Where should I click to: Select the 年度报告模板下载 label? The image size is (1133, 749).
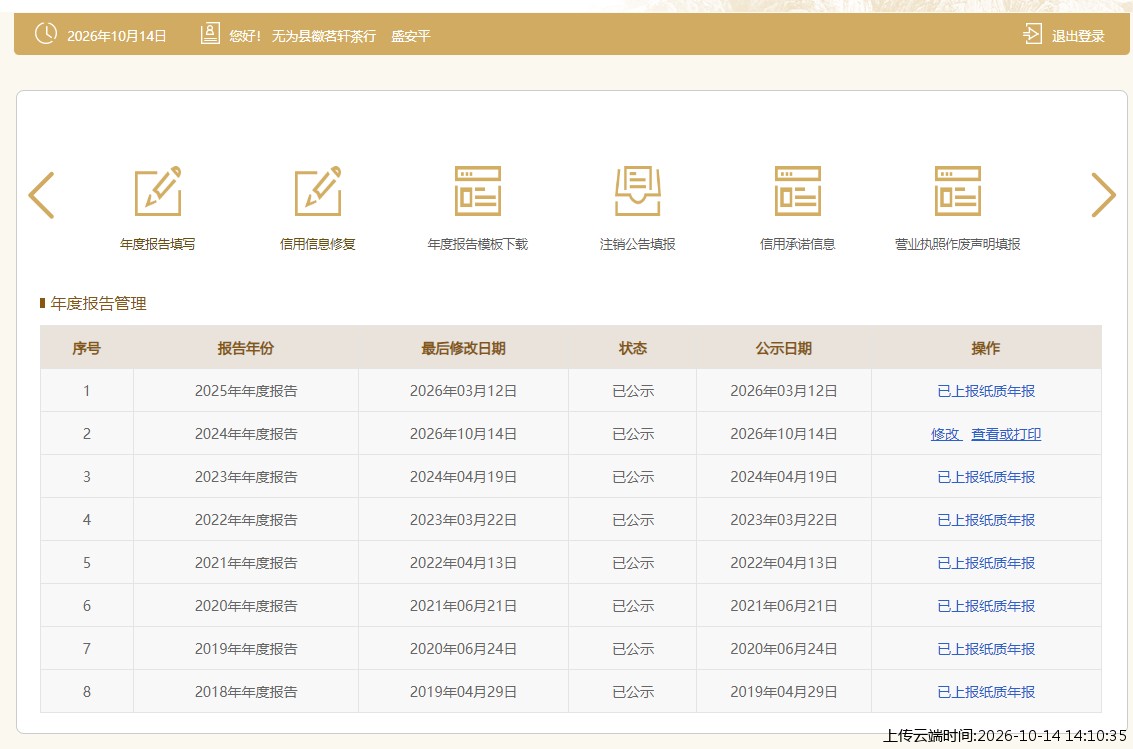click(x=478, y=244)
